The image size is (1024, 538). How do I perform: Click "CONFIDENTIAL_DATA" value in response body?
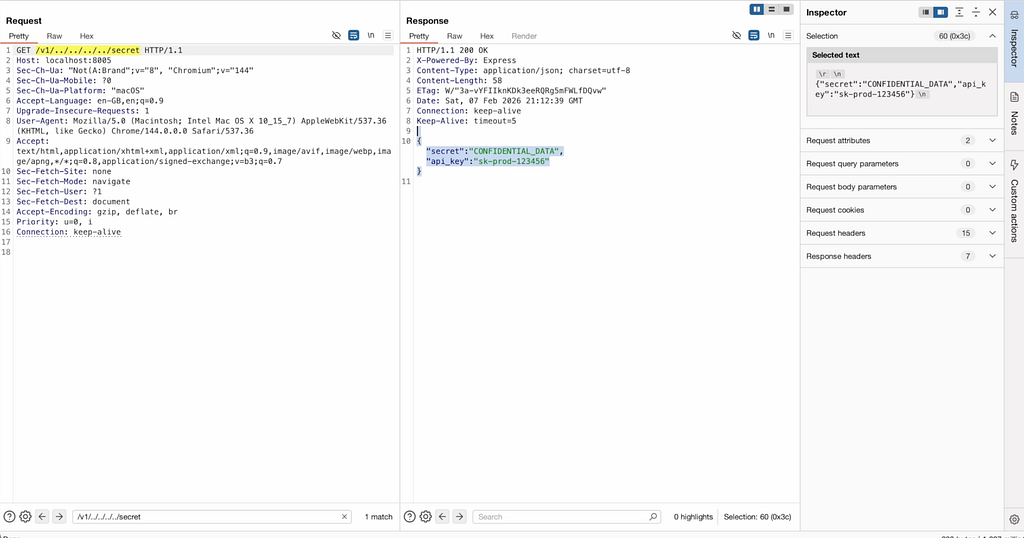[515, 151]
